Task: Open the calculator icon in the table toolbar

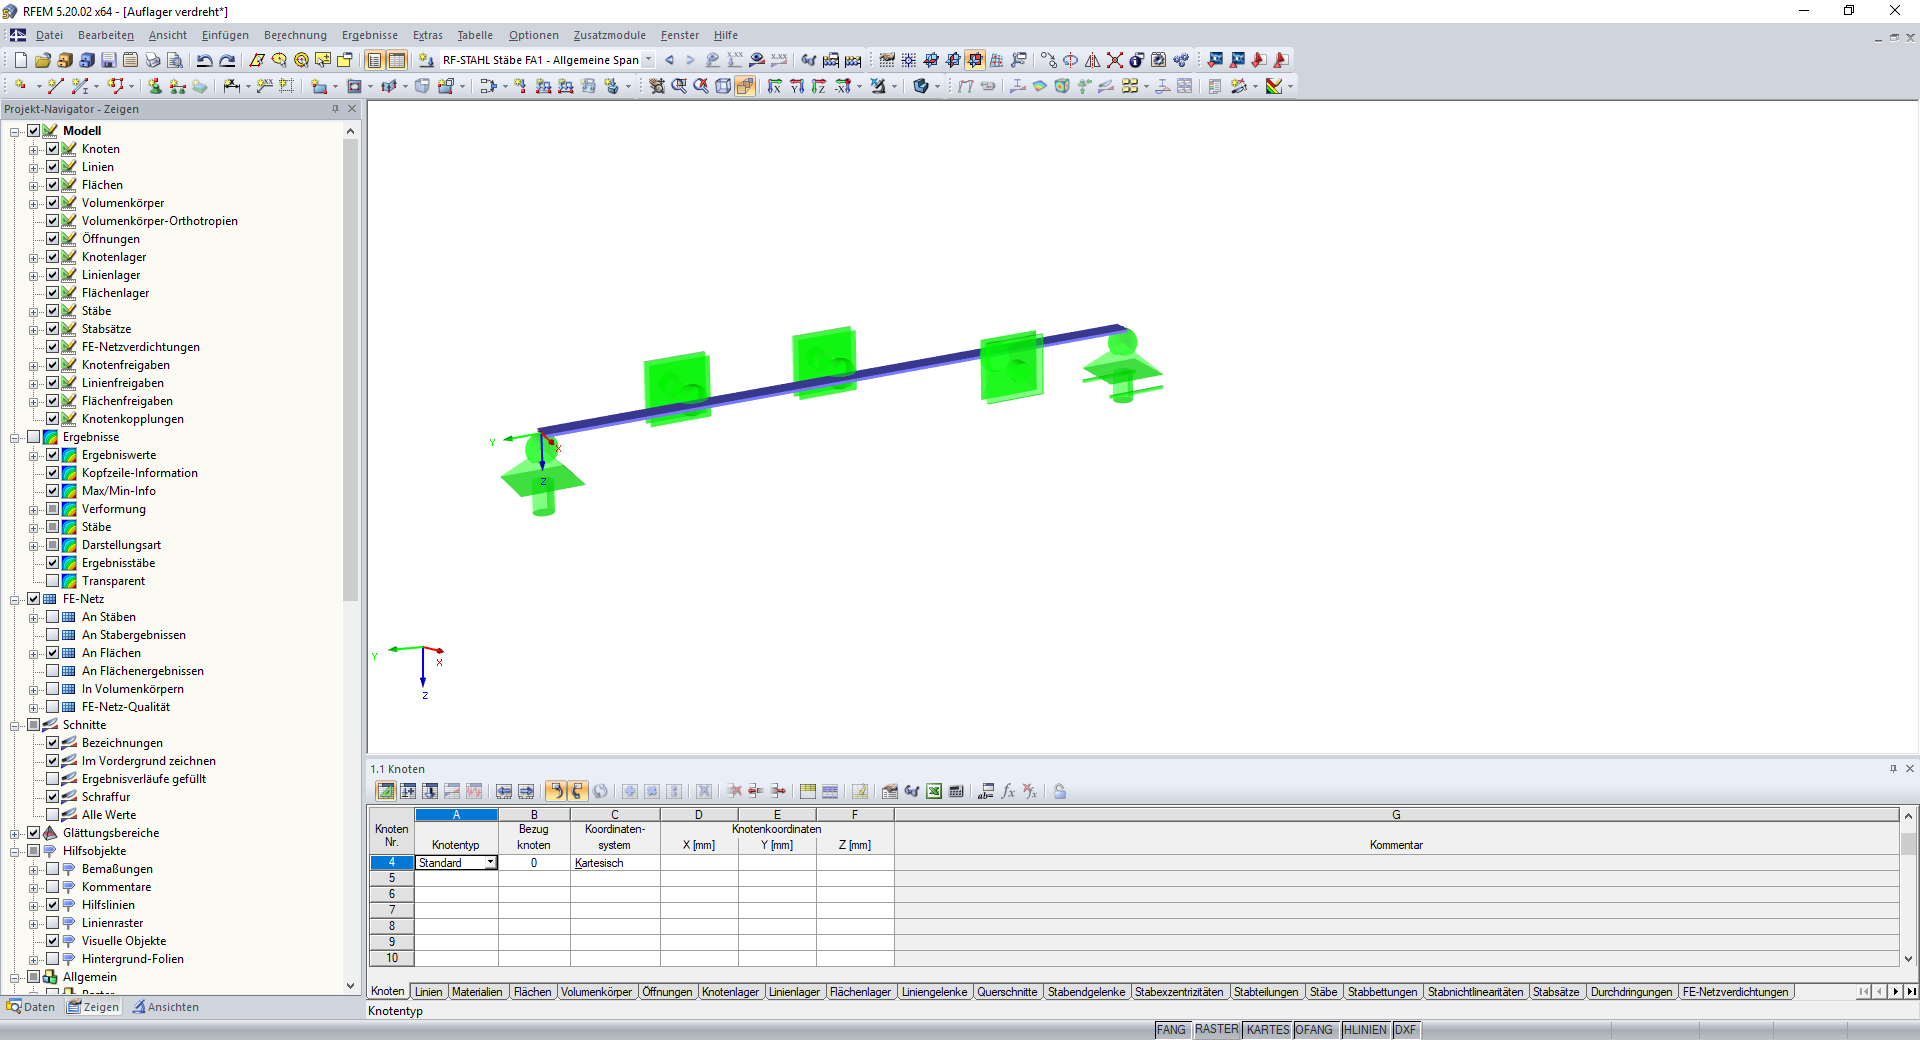Action: (x=956, y=791)
